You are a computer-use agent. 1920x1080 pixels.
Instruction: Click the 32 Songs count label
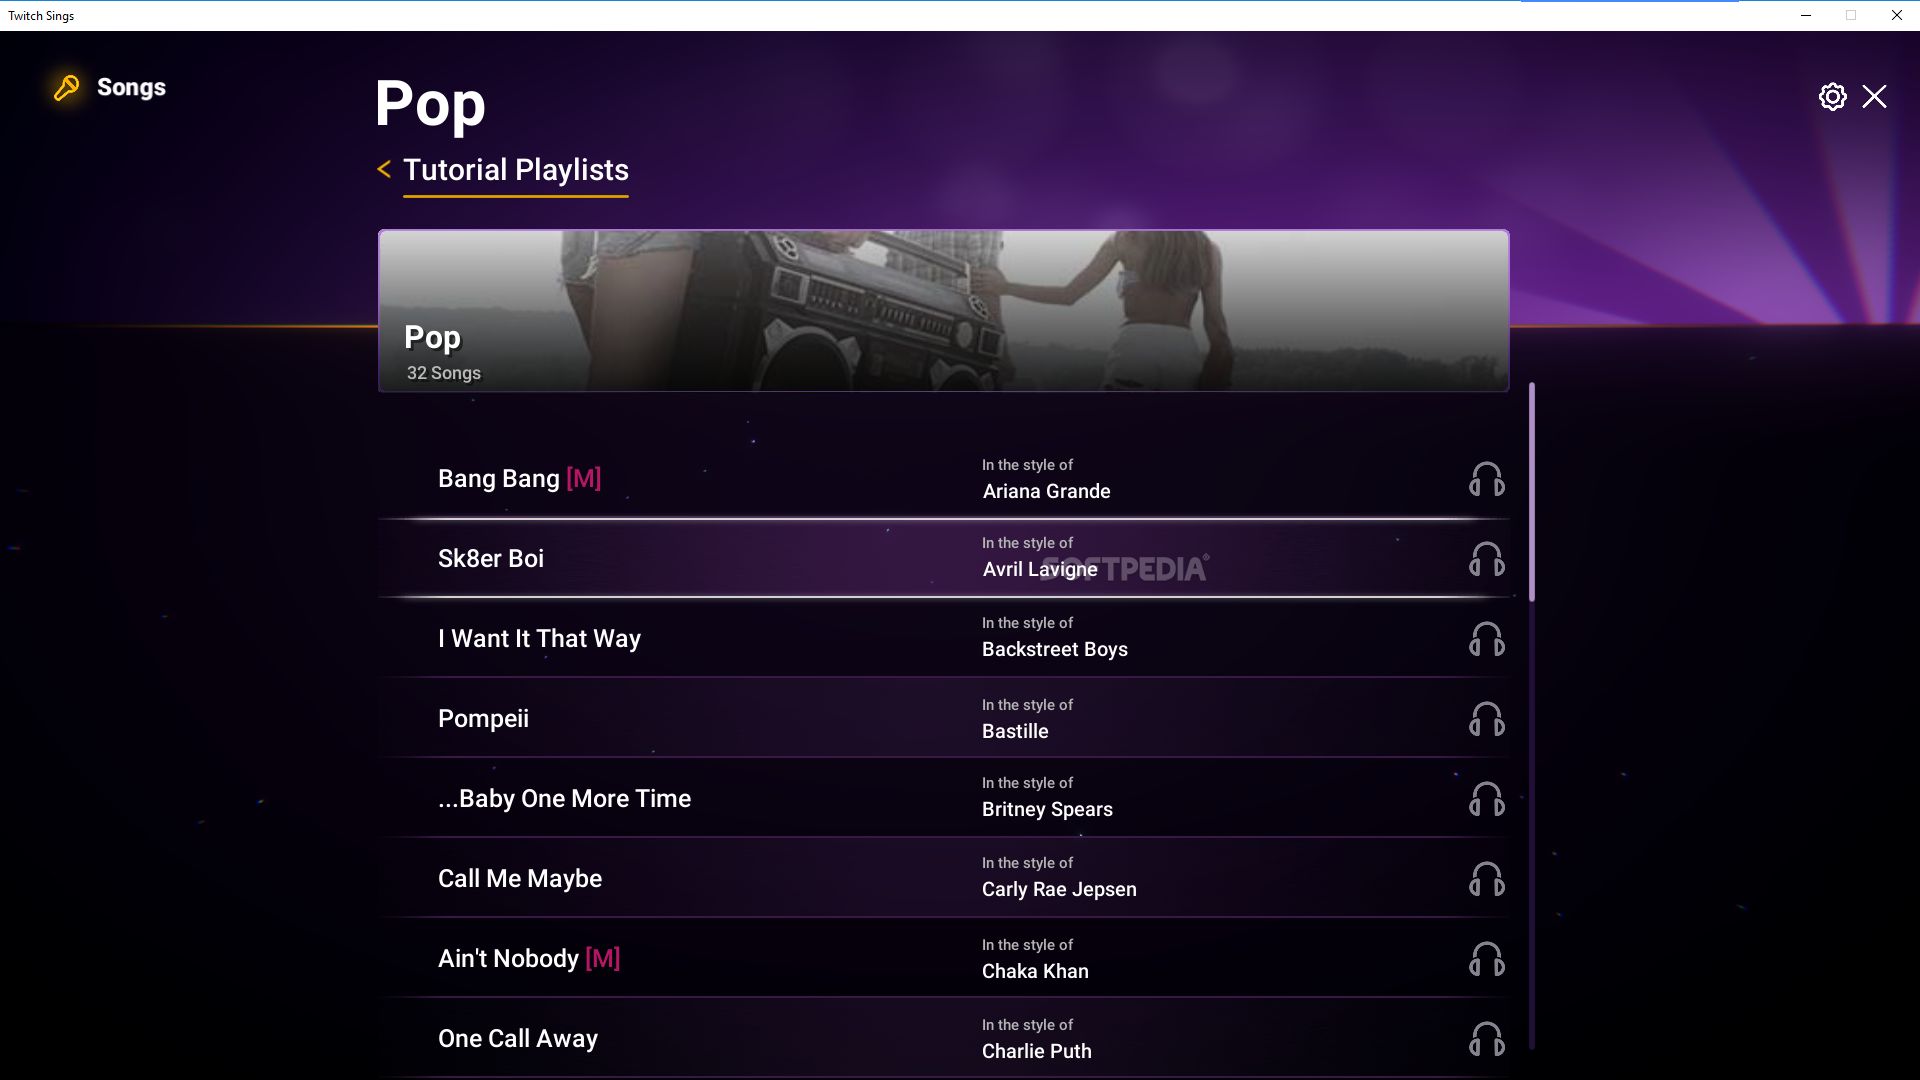tap(443, 373)
